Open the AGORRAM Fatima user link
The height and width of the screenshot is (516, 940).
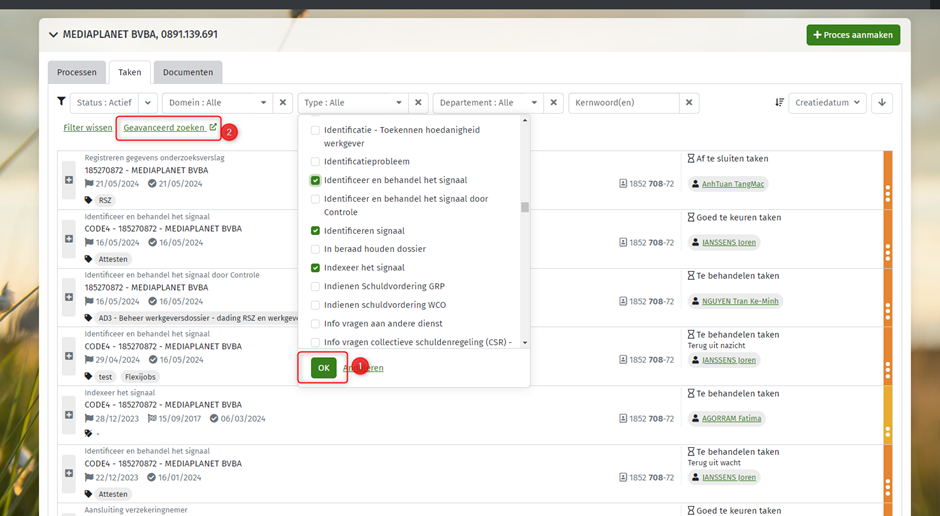[x=731, y=419]
